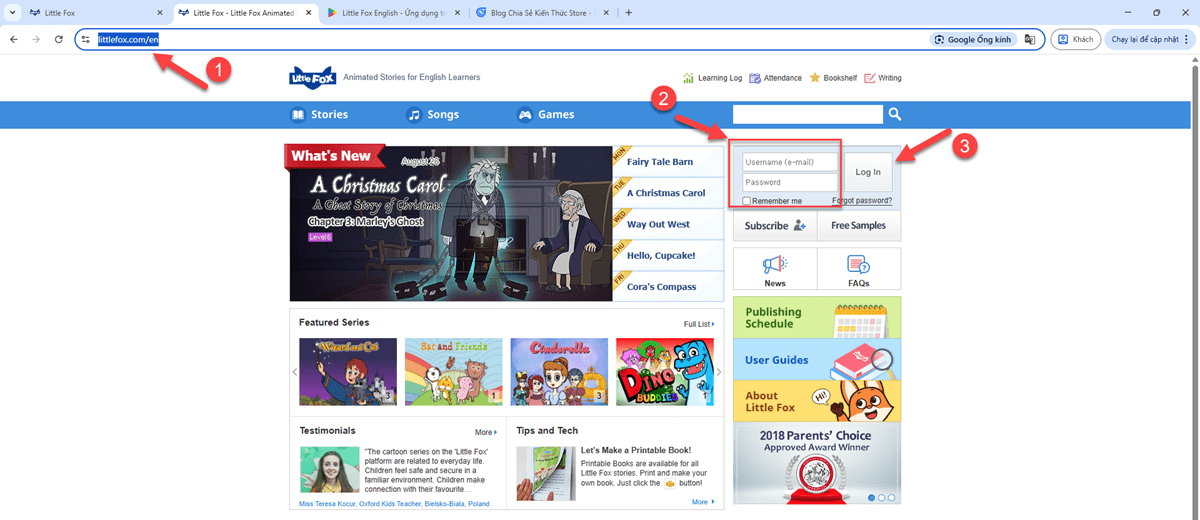Open the Learning Log icon link
The image size is (1200, 520).
coord(688,78)
